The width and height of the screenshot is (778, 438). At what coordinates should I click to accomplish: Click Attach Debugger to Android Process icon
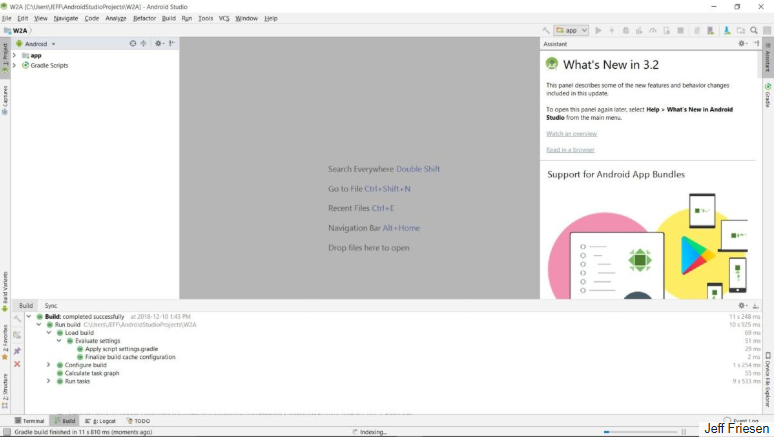pyautogui.click(x=667, y=30)
